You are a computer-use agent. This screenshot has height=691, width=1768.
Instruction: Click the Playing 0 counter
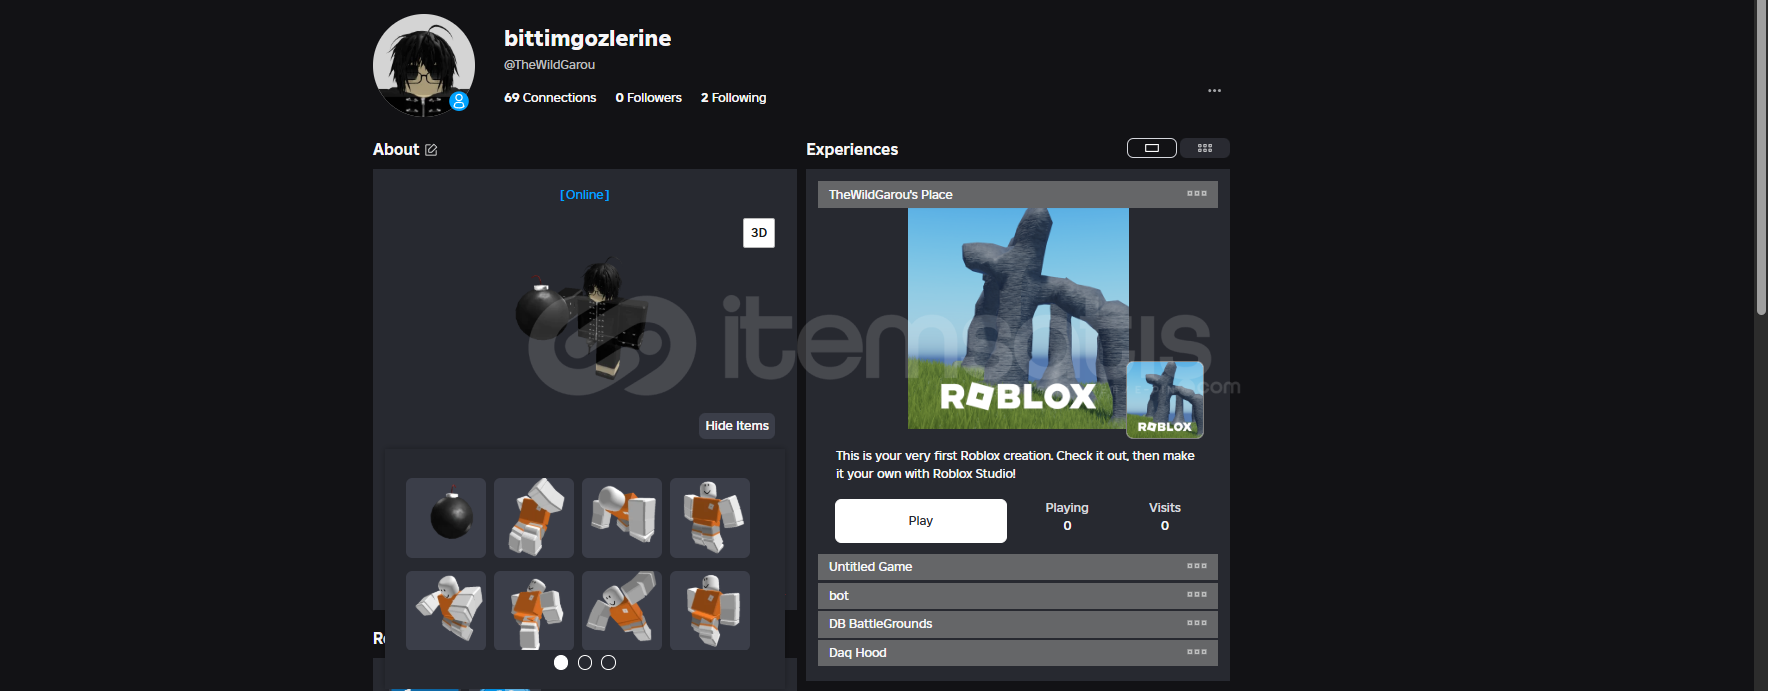pyautogui.click(x=1067, y=517)
